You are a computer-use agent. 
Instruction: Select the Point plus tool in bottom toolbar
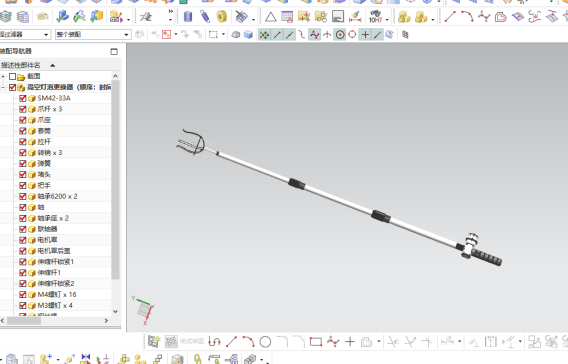(x=350, y=342)
